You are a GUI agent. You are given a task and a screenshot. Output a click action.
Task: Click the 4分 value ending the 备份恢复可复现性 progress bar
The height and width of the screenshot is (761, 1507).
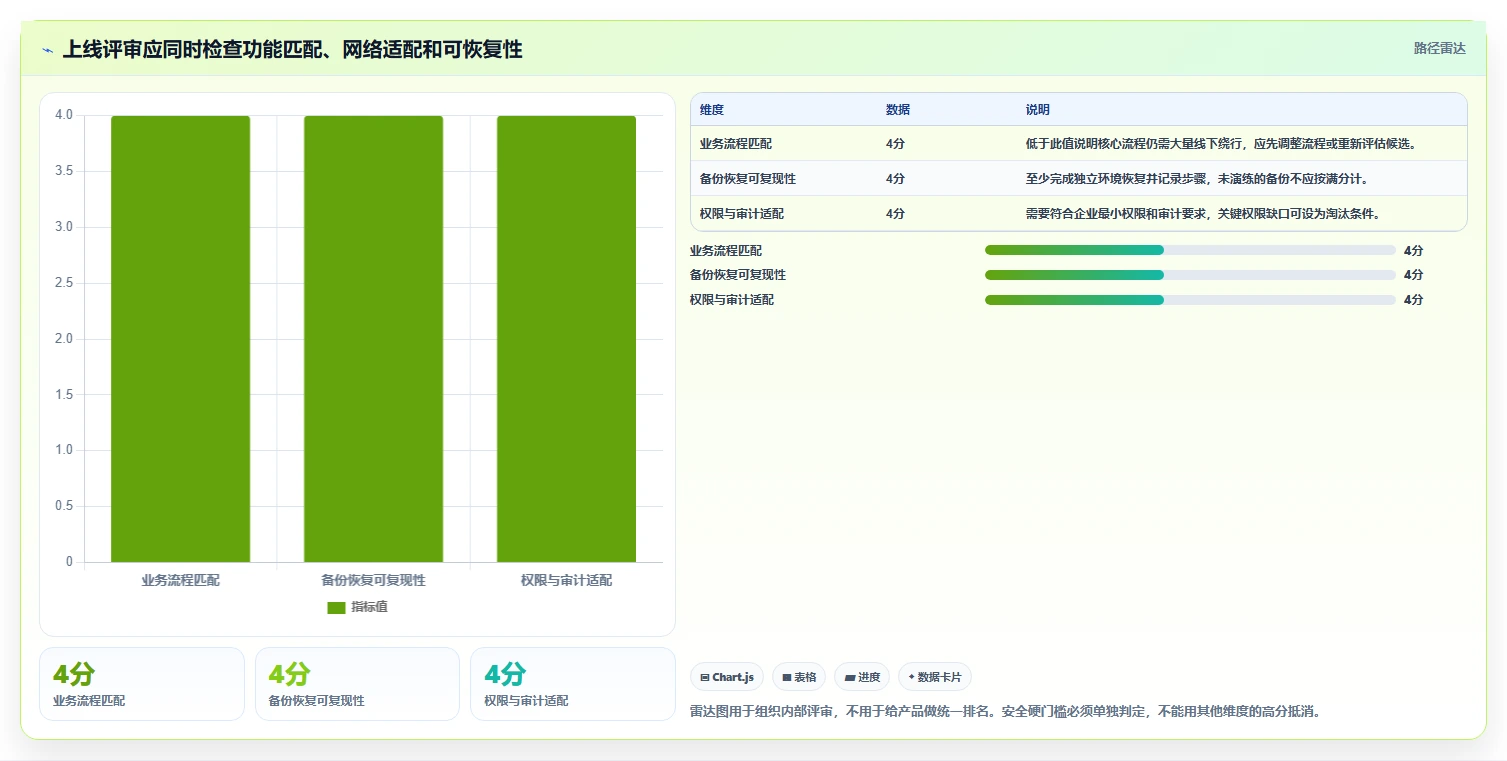pos(1413,275)
